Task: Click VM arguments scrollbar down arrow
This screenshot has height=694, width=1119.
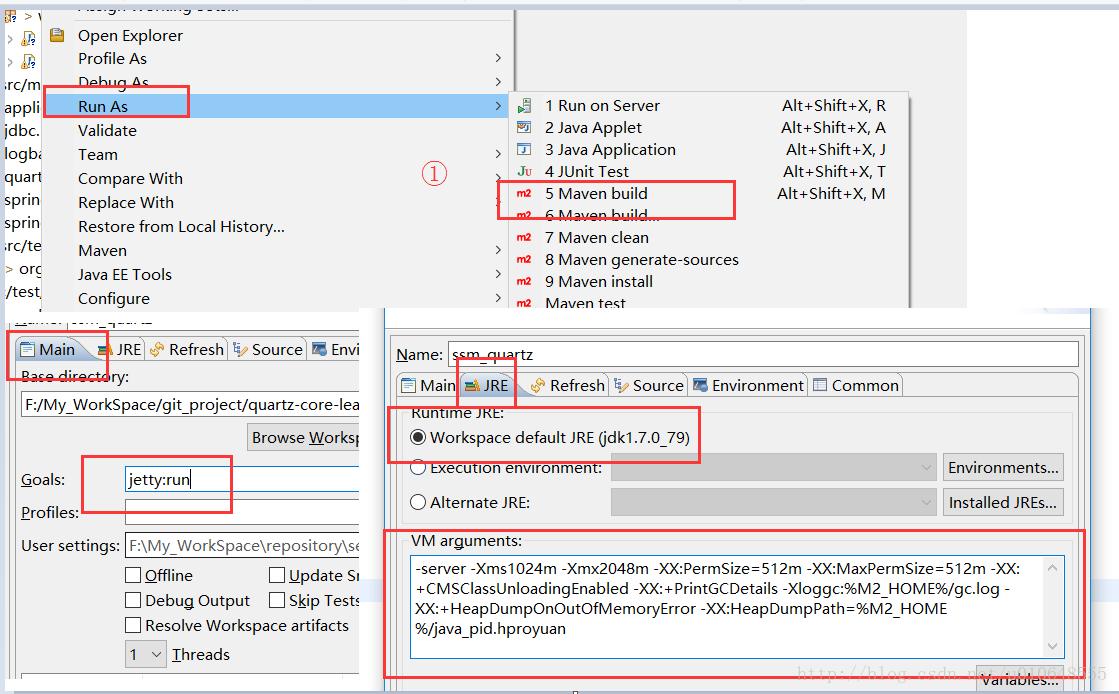Action: point(1053,646)
